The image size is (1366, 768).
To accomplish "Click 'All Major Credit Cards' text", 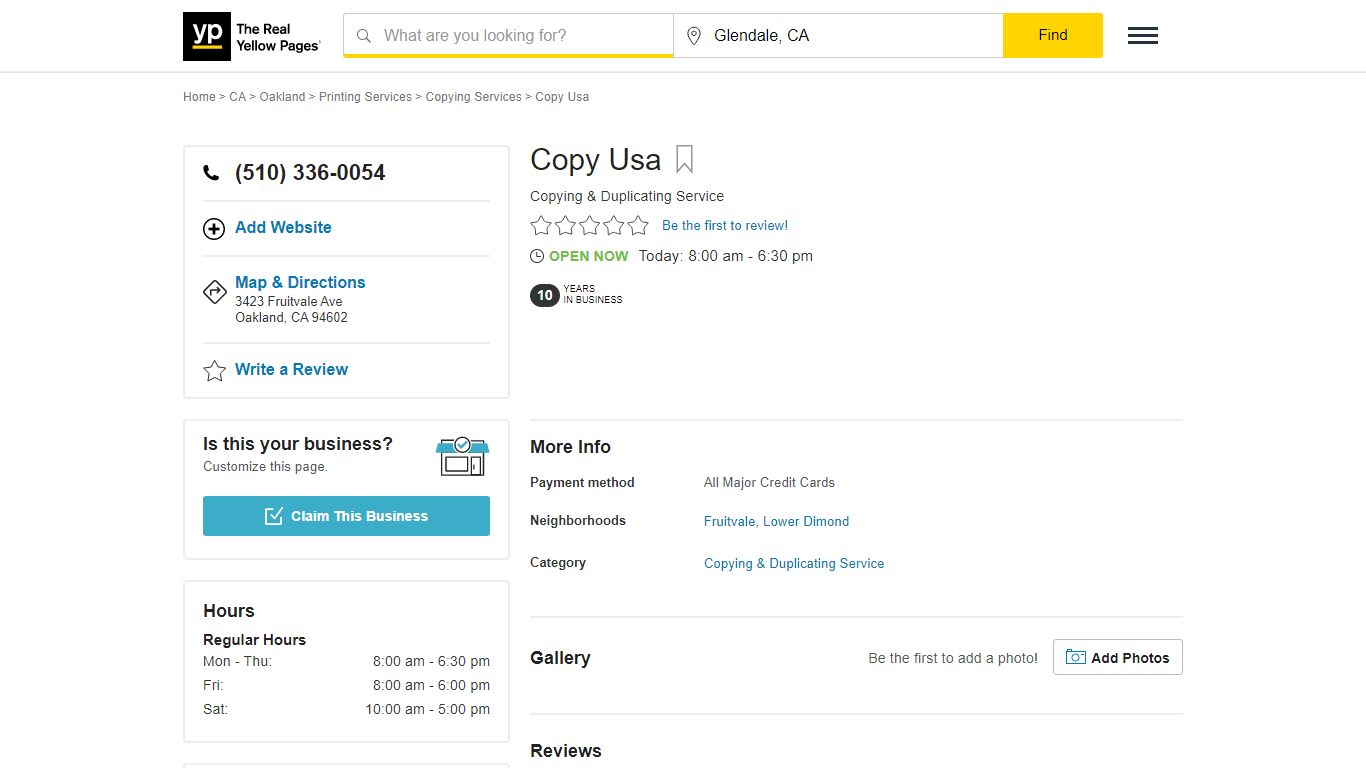I will click(769, 482).
